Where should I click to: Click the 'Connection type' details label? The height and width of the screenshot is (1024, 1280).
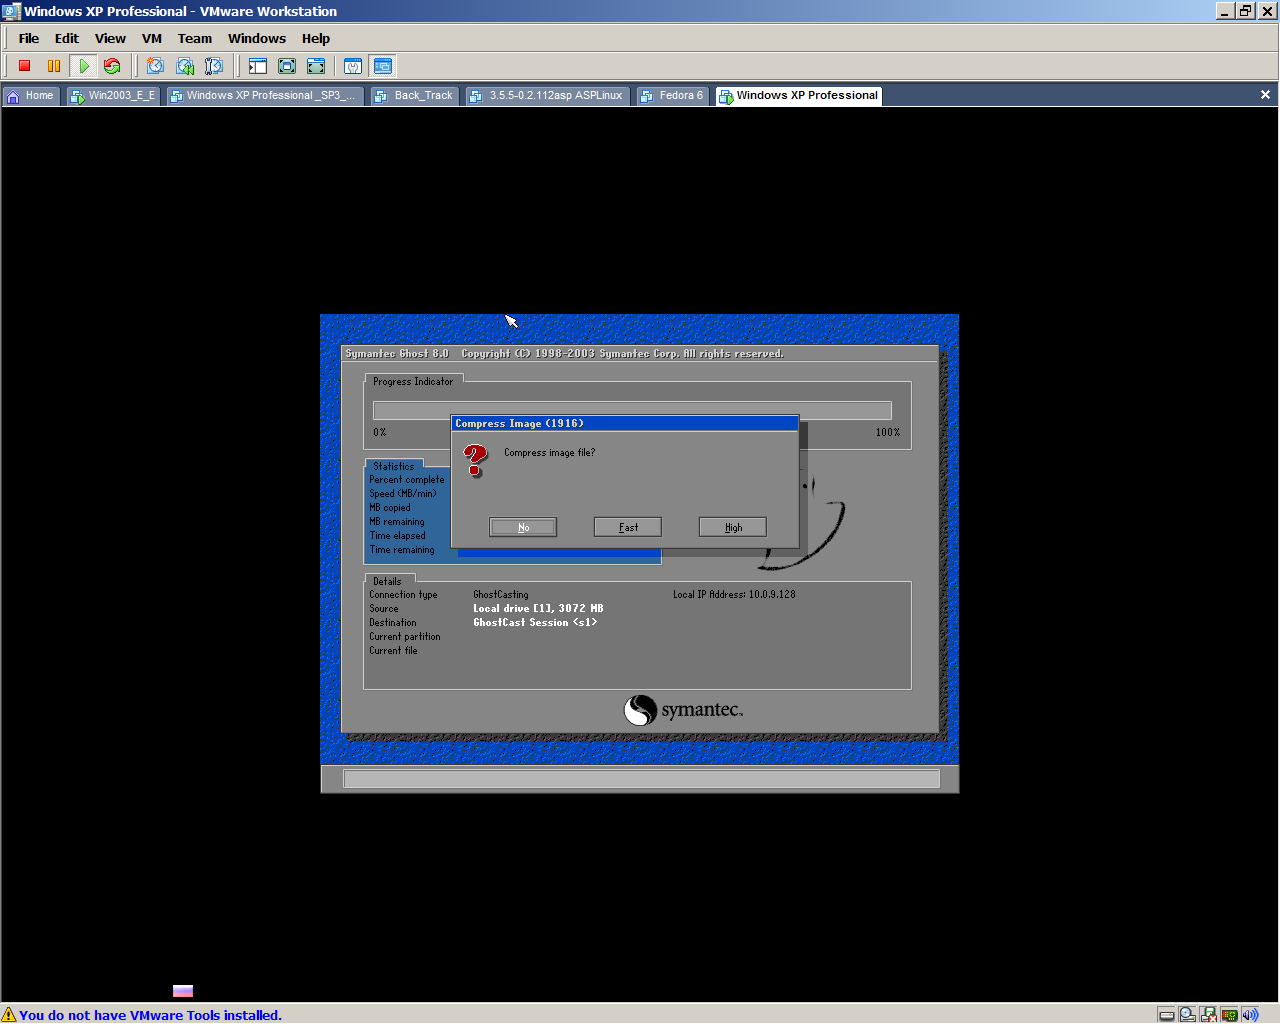point(403,594)
